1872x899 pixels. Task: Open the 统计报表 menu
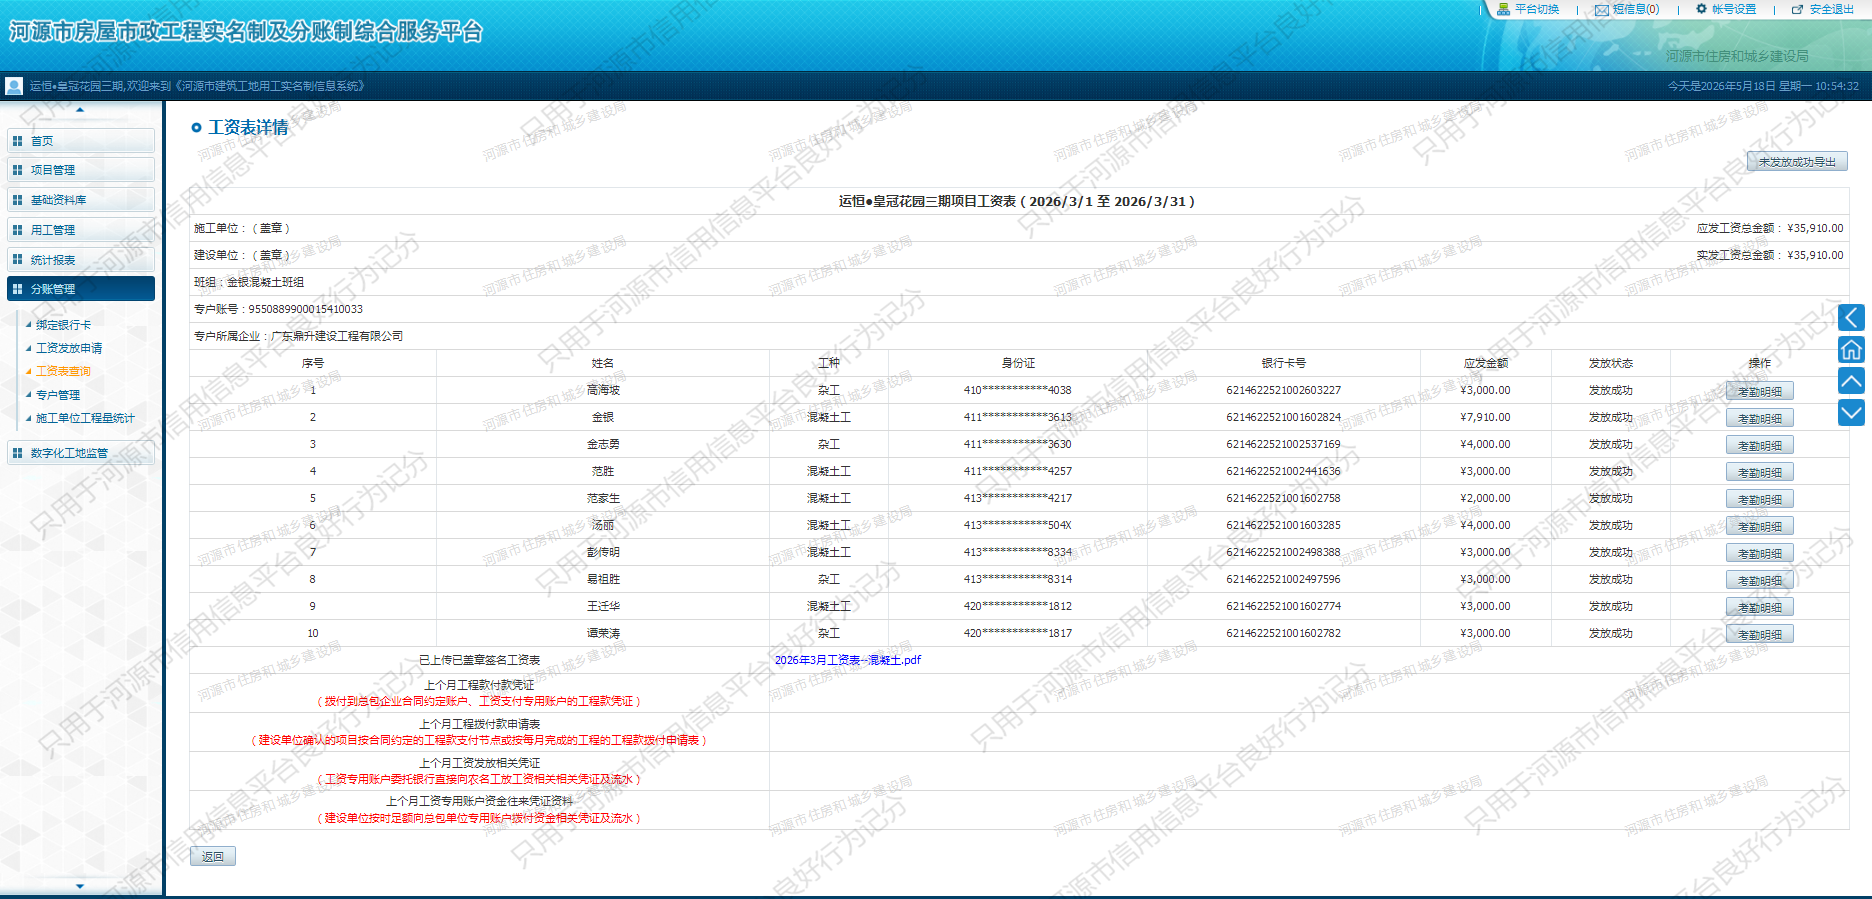click(81, 260)
